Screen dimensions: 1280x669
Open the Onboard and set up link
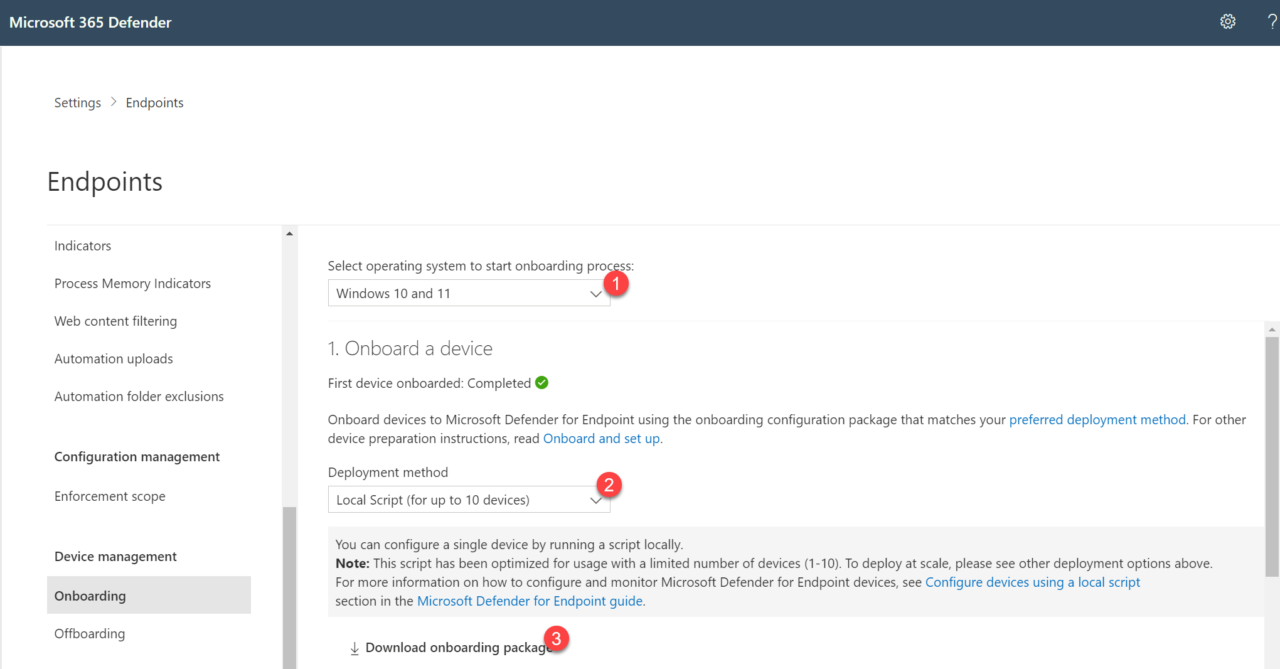click(601, 438)
